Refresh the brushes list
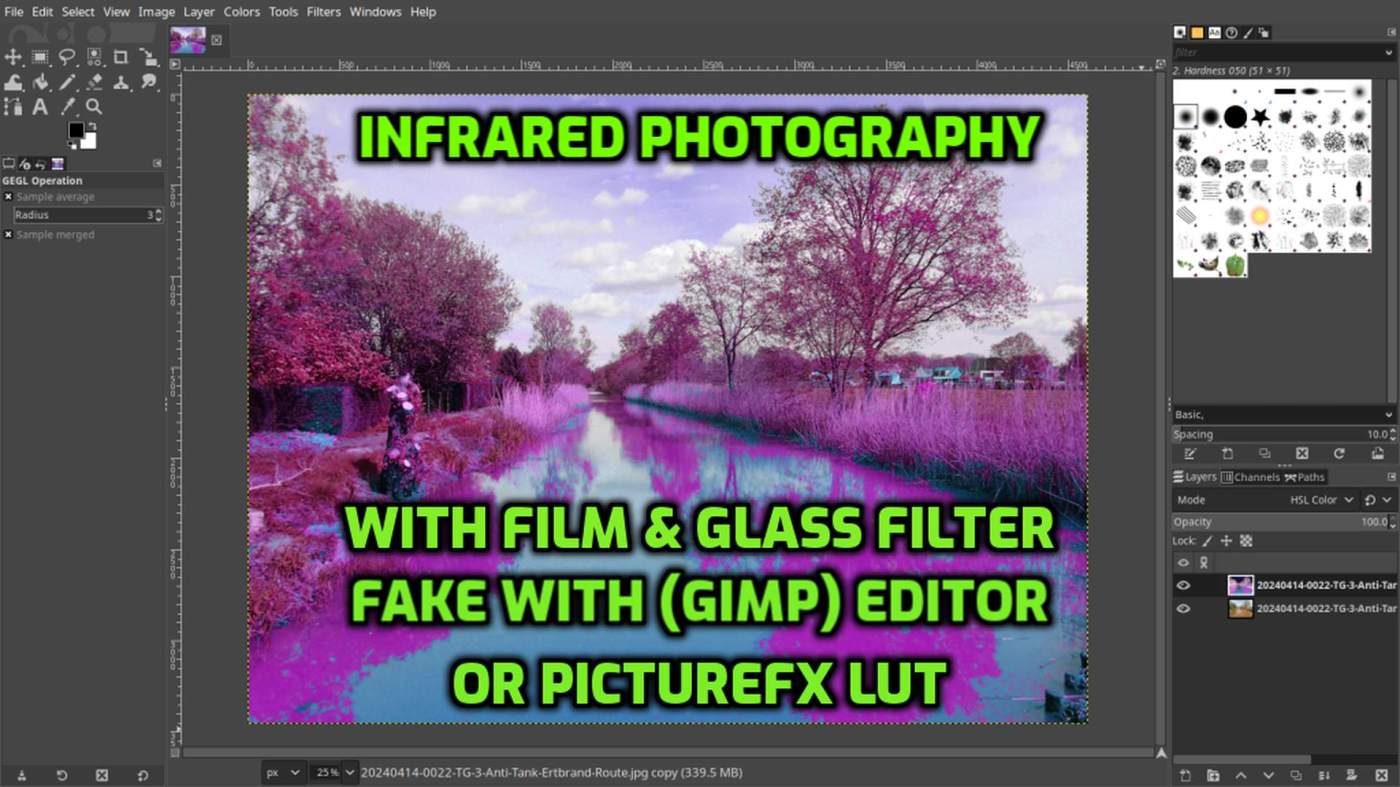Screen dimensions: 1400x787 coord(1339,454)
